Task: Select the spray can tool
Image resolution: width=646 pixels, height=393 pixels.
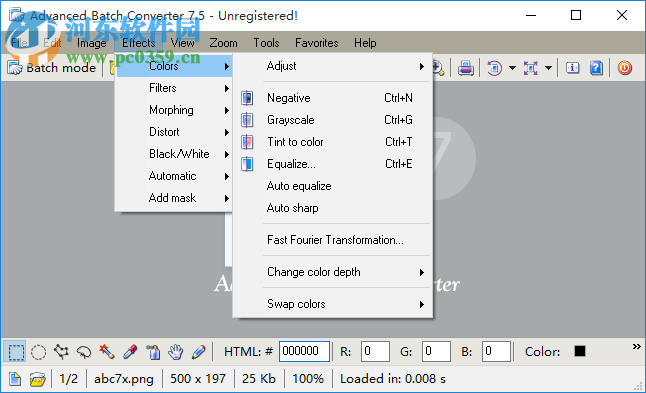Action: 153,352
